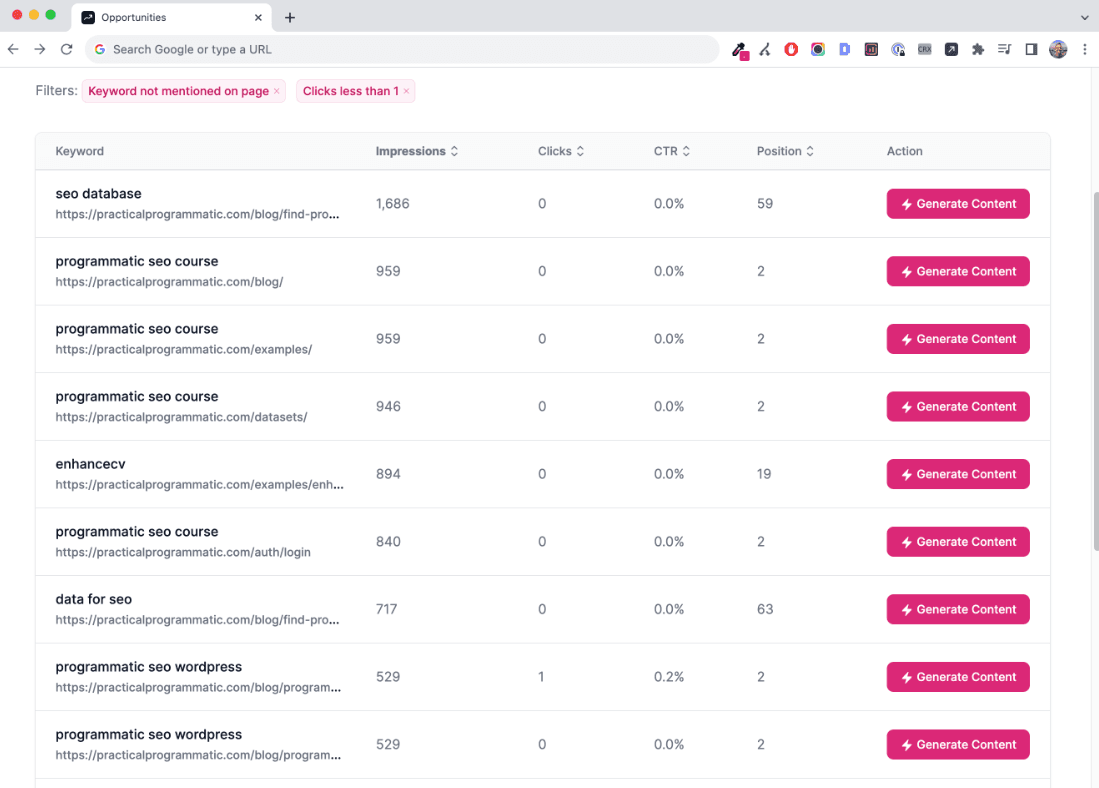This screenshot has width=1099, height=788.
Task: Click the 'data for seo' keyword text
Action: tap(93, 599)
